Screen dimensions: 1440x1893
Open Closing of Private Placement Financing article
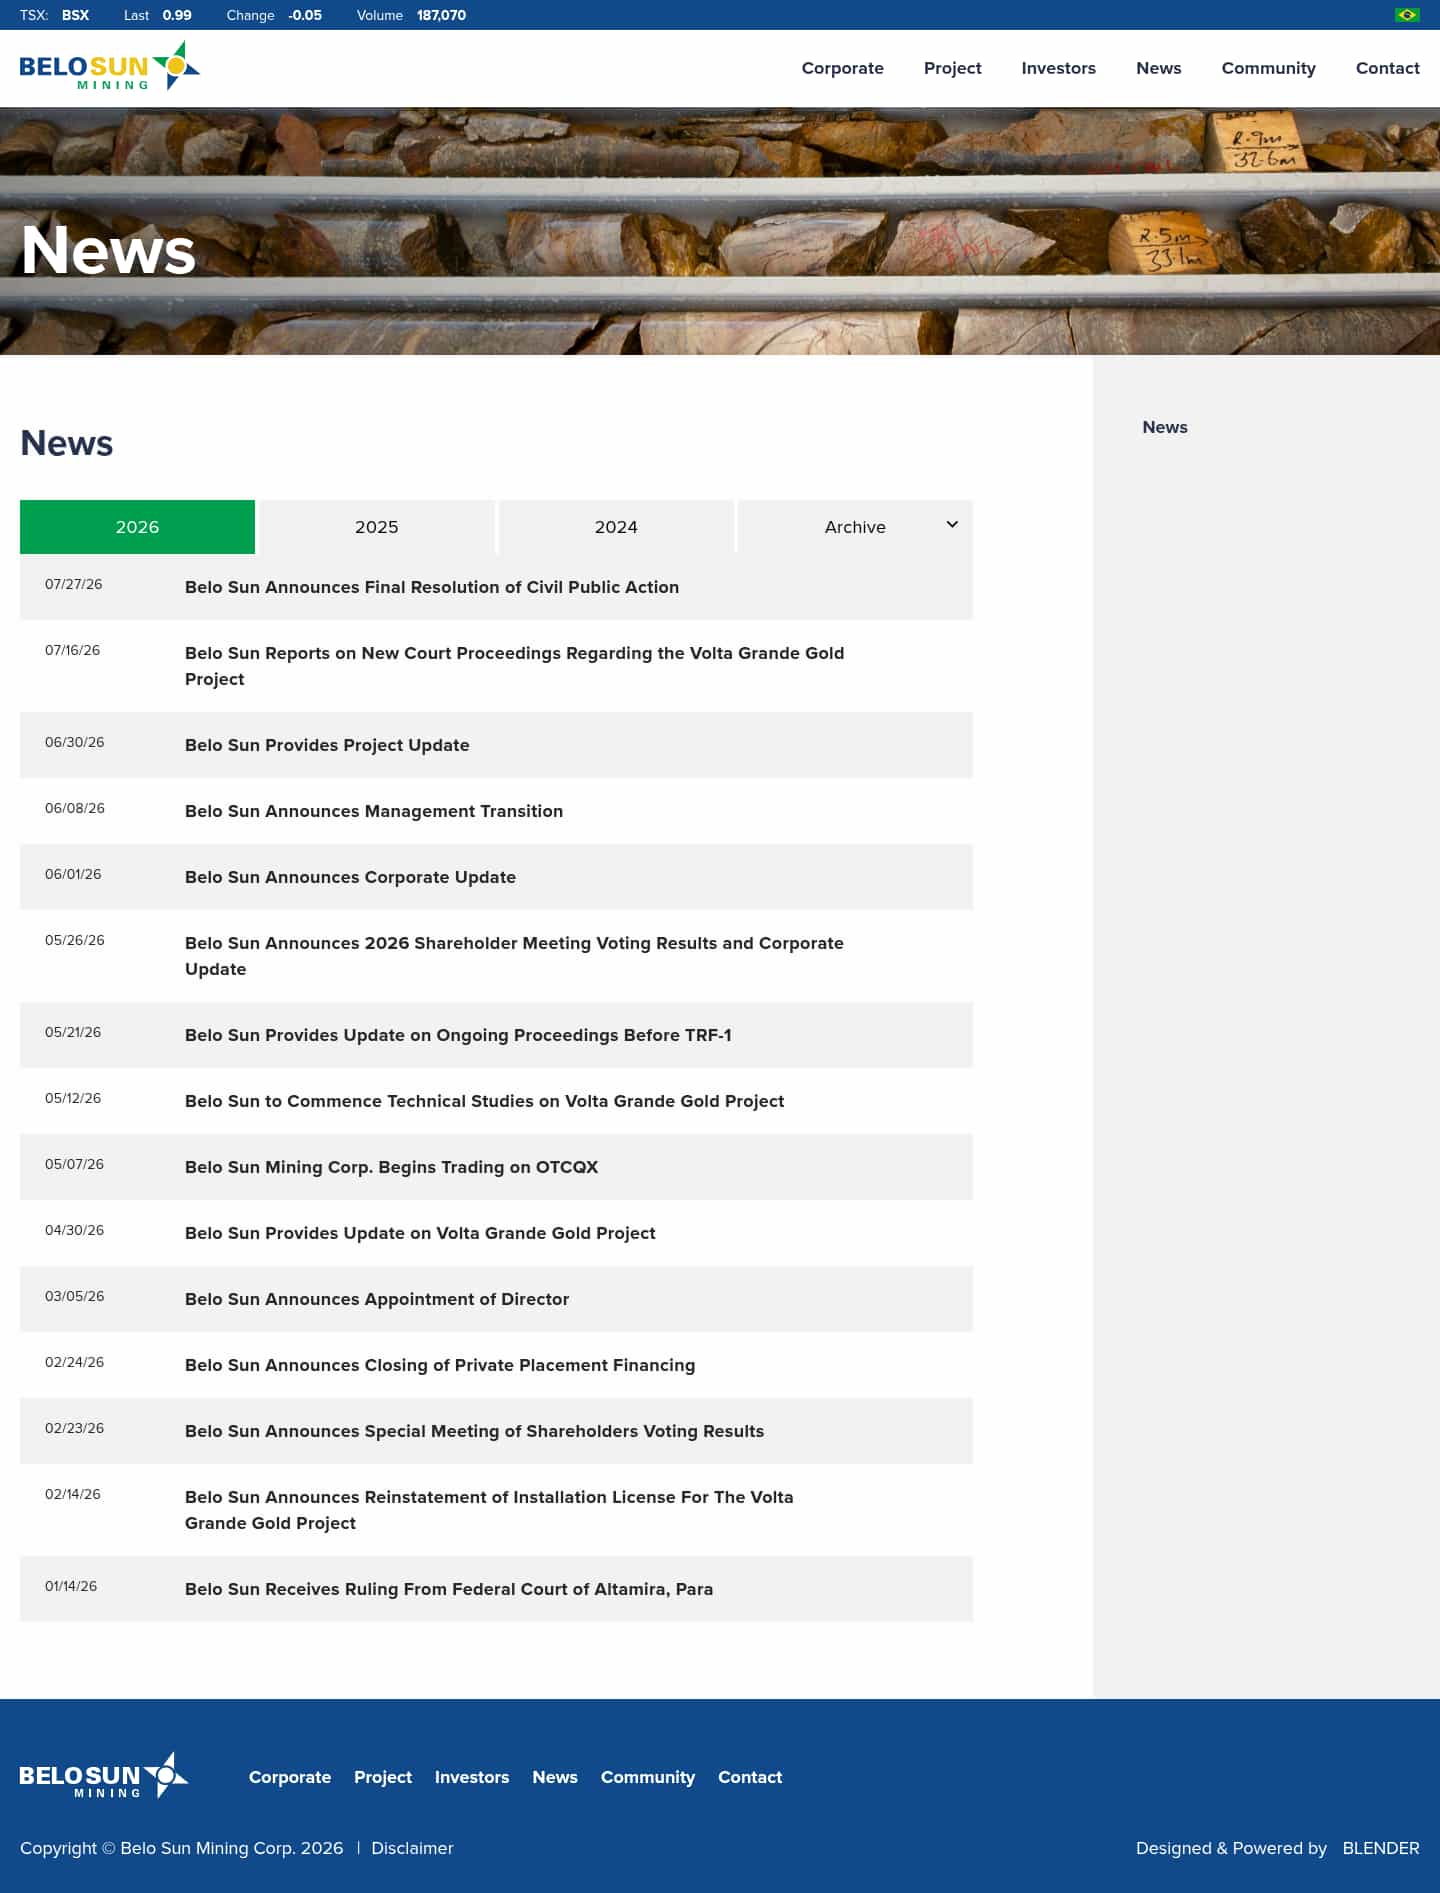440,1365
